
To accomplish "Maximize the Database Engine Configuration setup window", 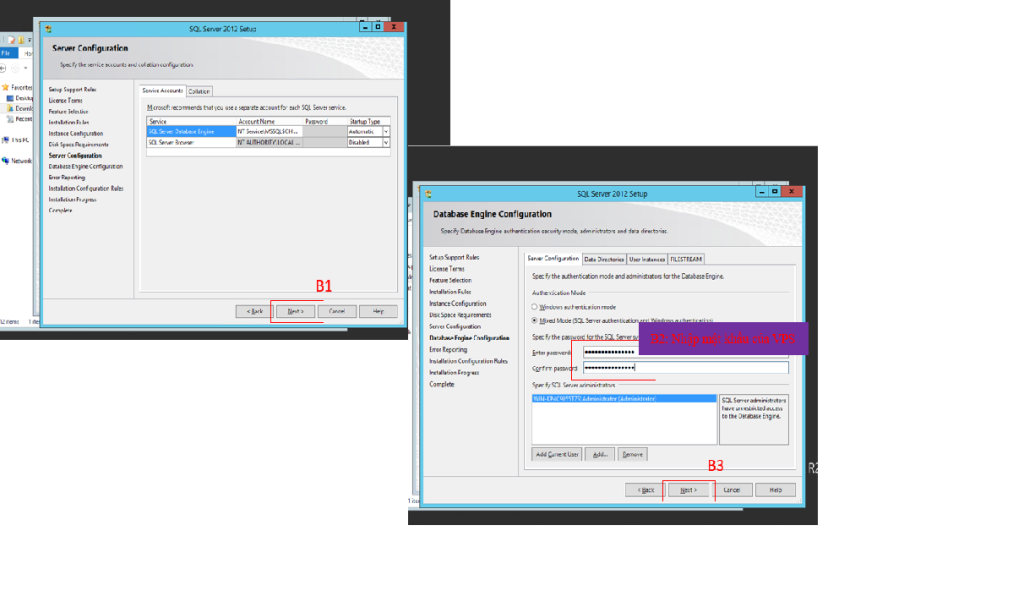I will coord(775,191).
